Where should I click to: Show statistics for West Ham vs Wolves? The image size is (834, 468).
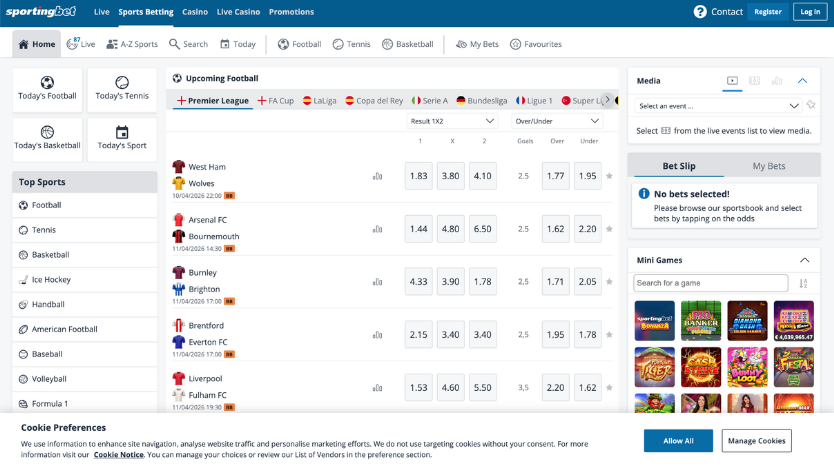(377, 176)
